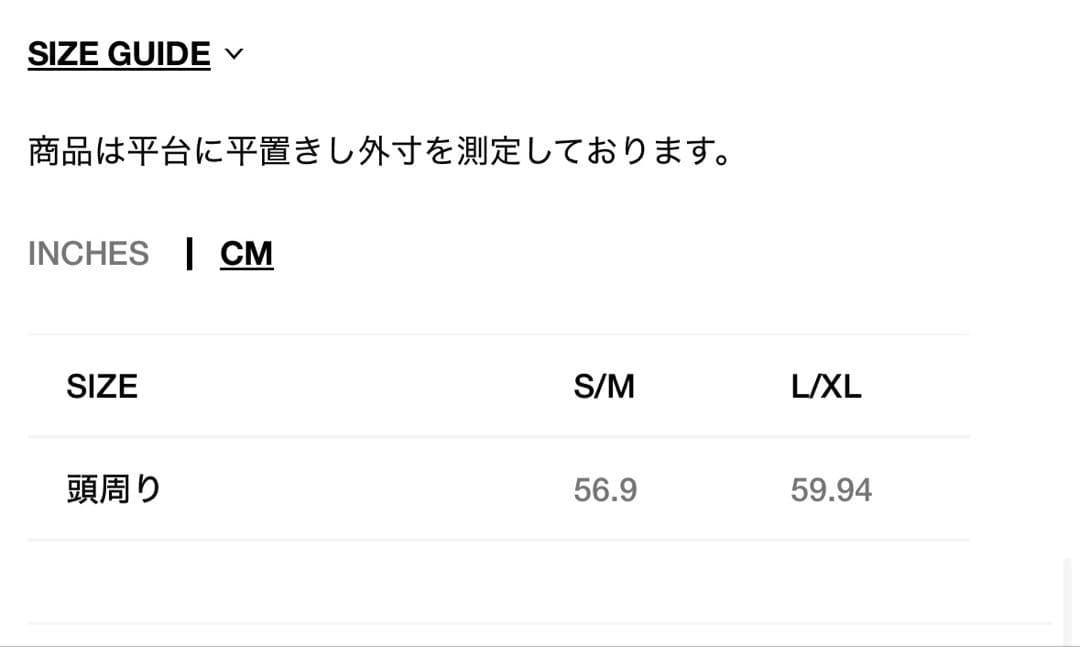Screen dimensions: 1080x647
Task: Click the bar separating INCHES and CM
Action: 189,254
